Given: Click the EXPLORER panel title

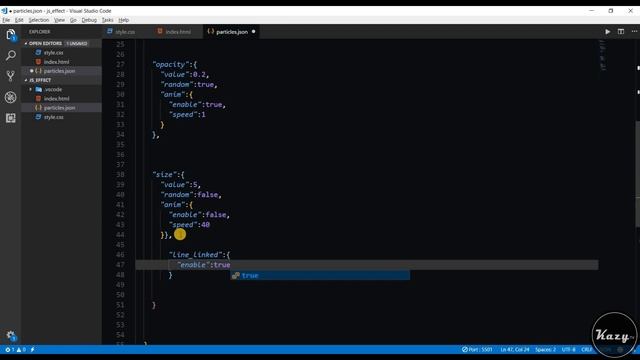Looking at the screenshot, I should [40, 32].
